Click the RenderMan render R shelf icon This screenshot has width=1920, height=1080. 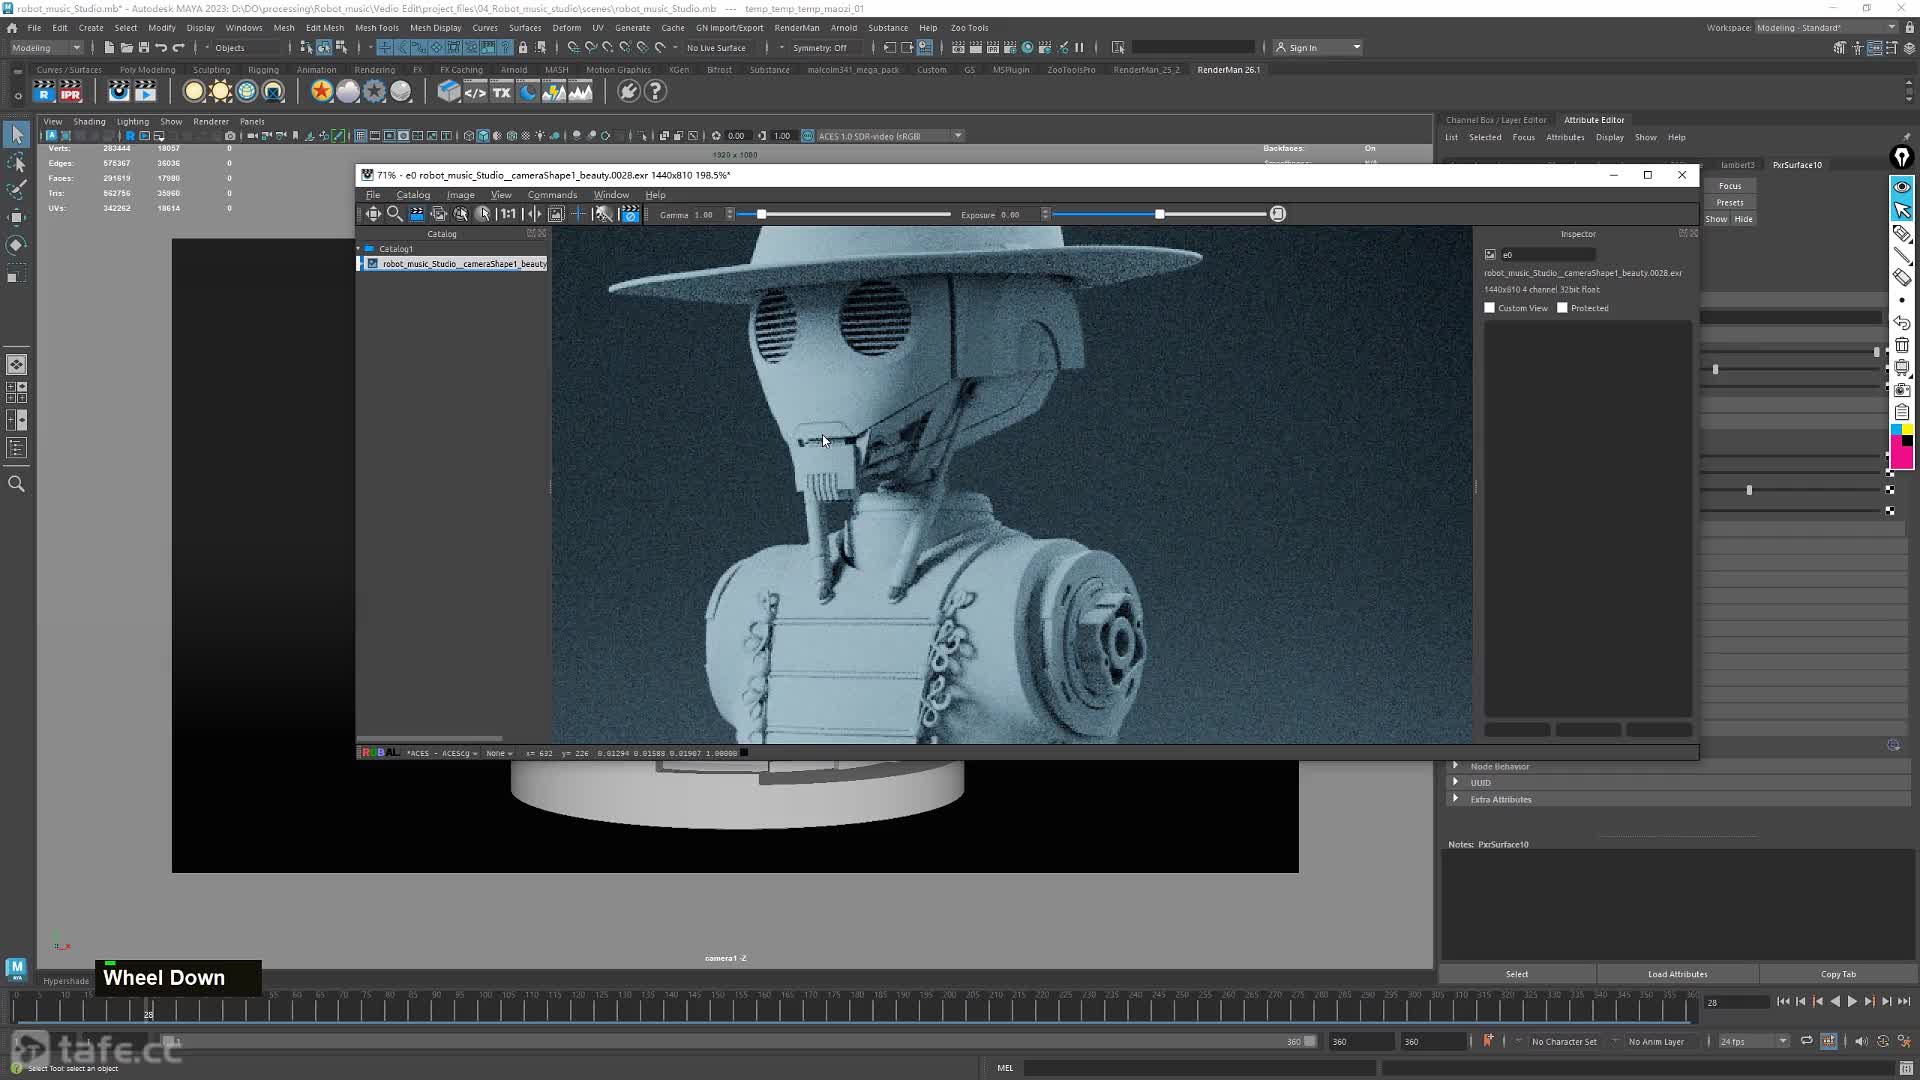click(x=43, y=92)
